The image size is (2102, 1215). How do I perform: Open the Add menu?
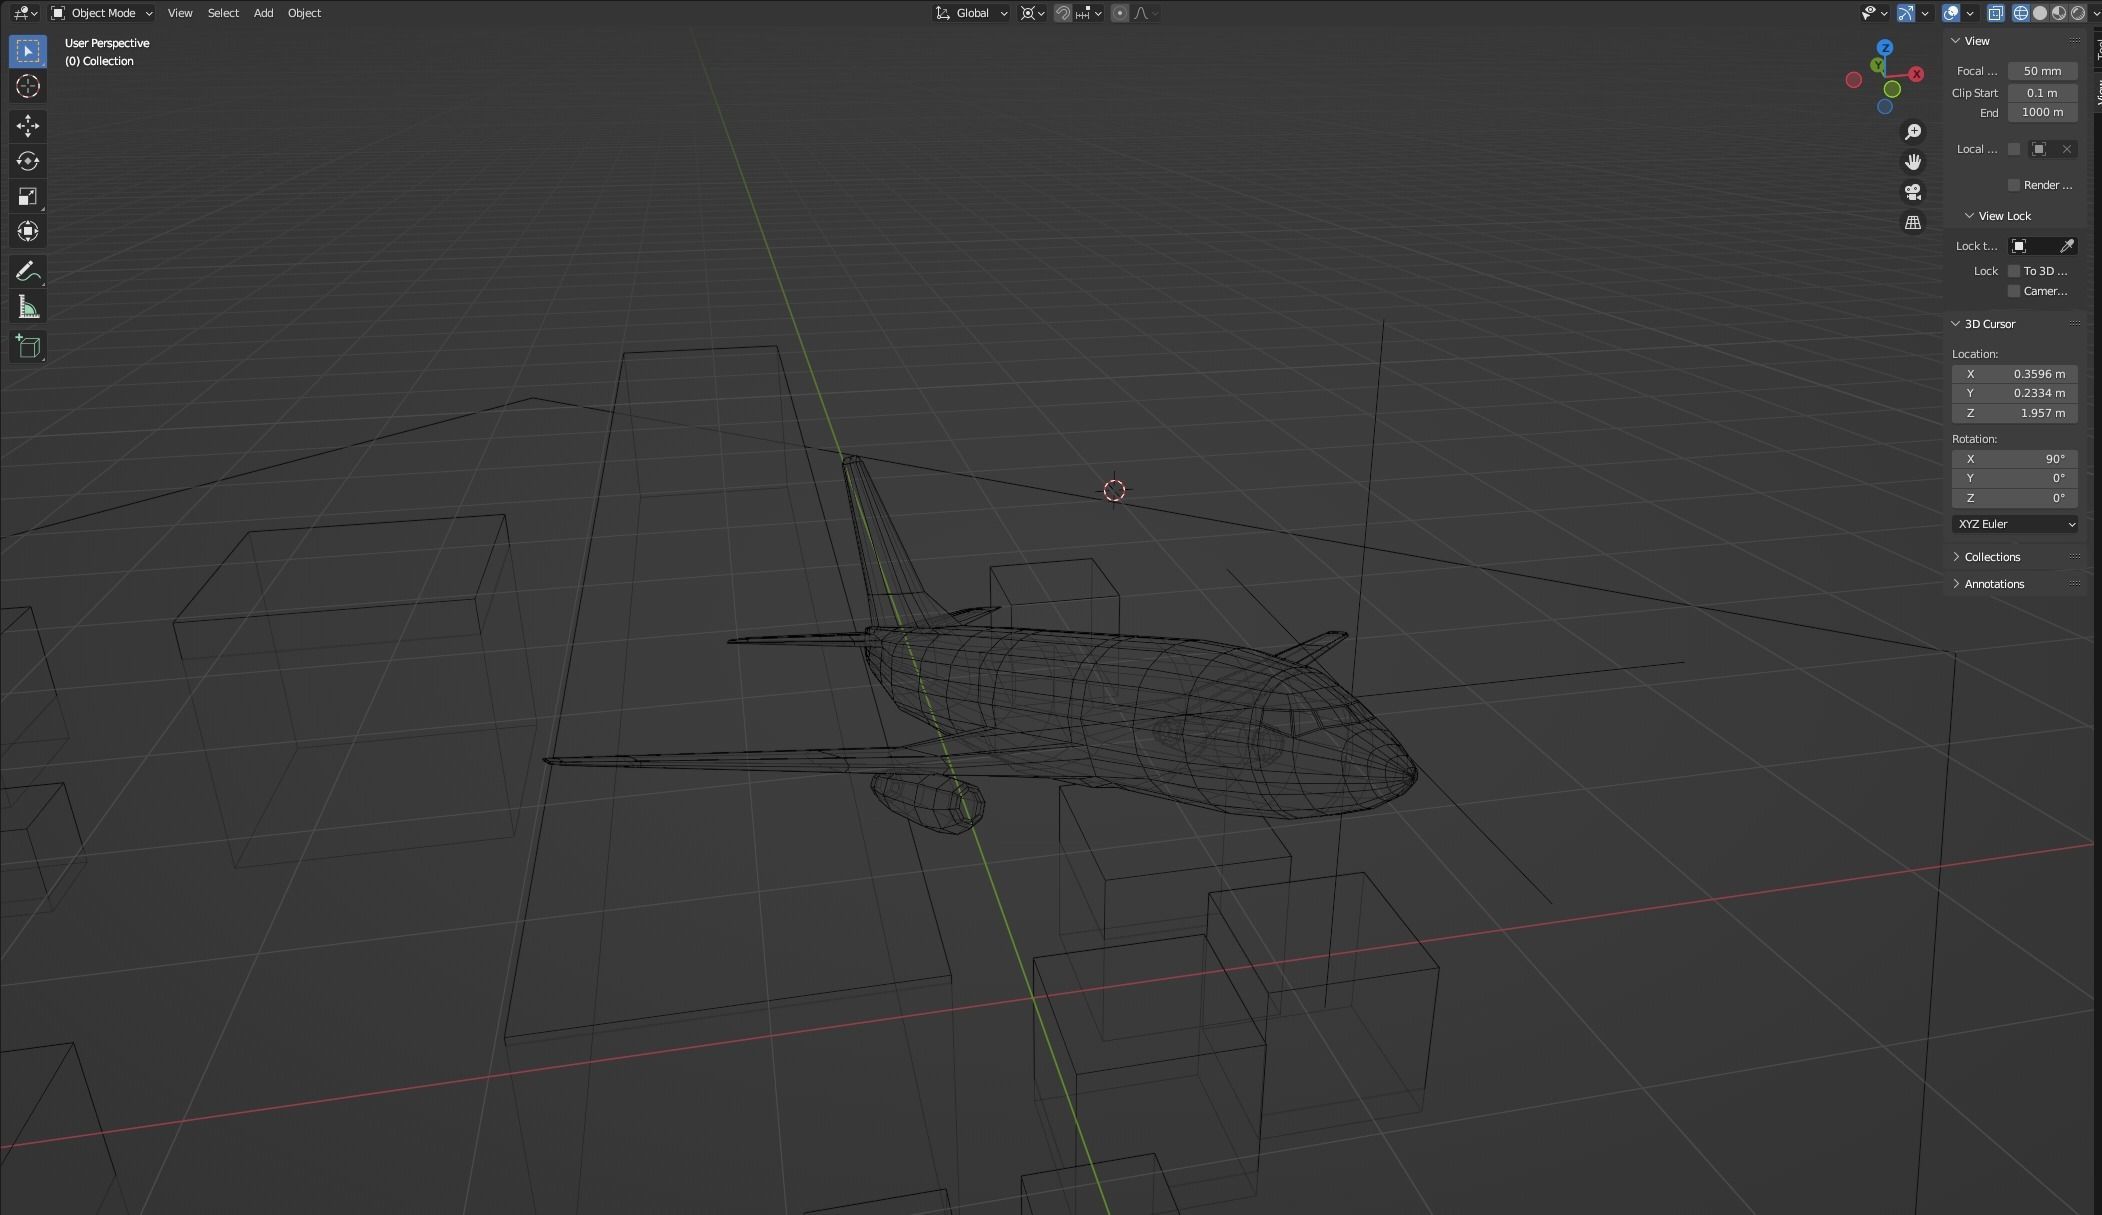(263, 13)
